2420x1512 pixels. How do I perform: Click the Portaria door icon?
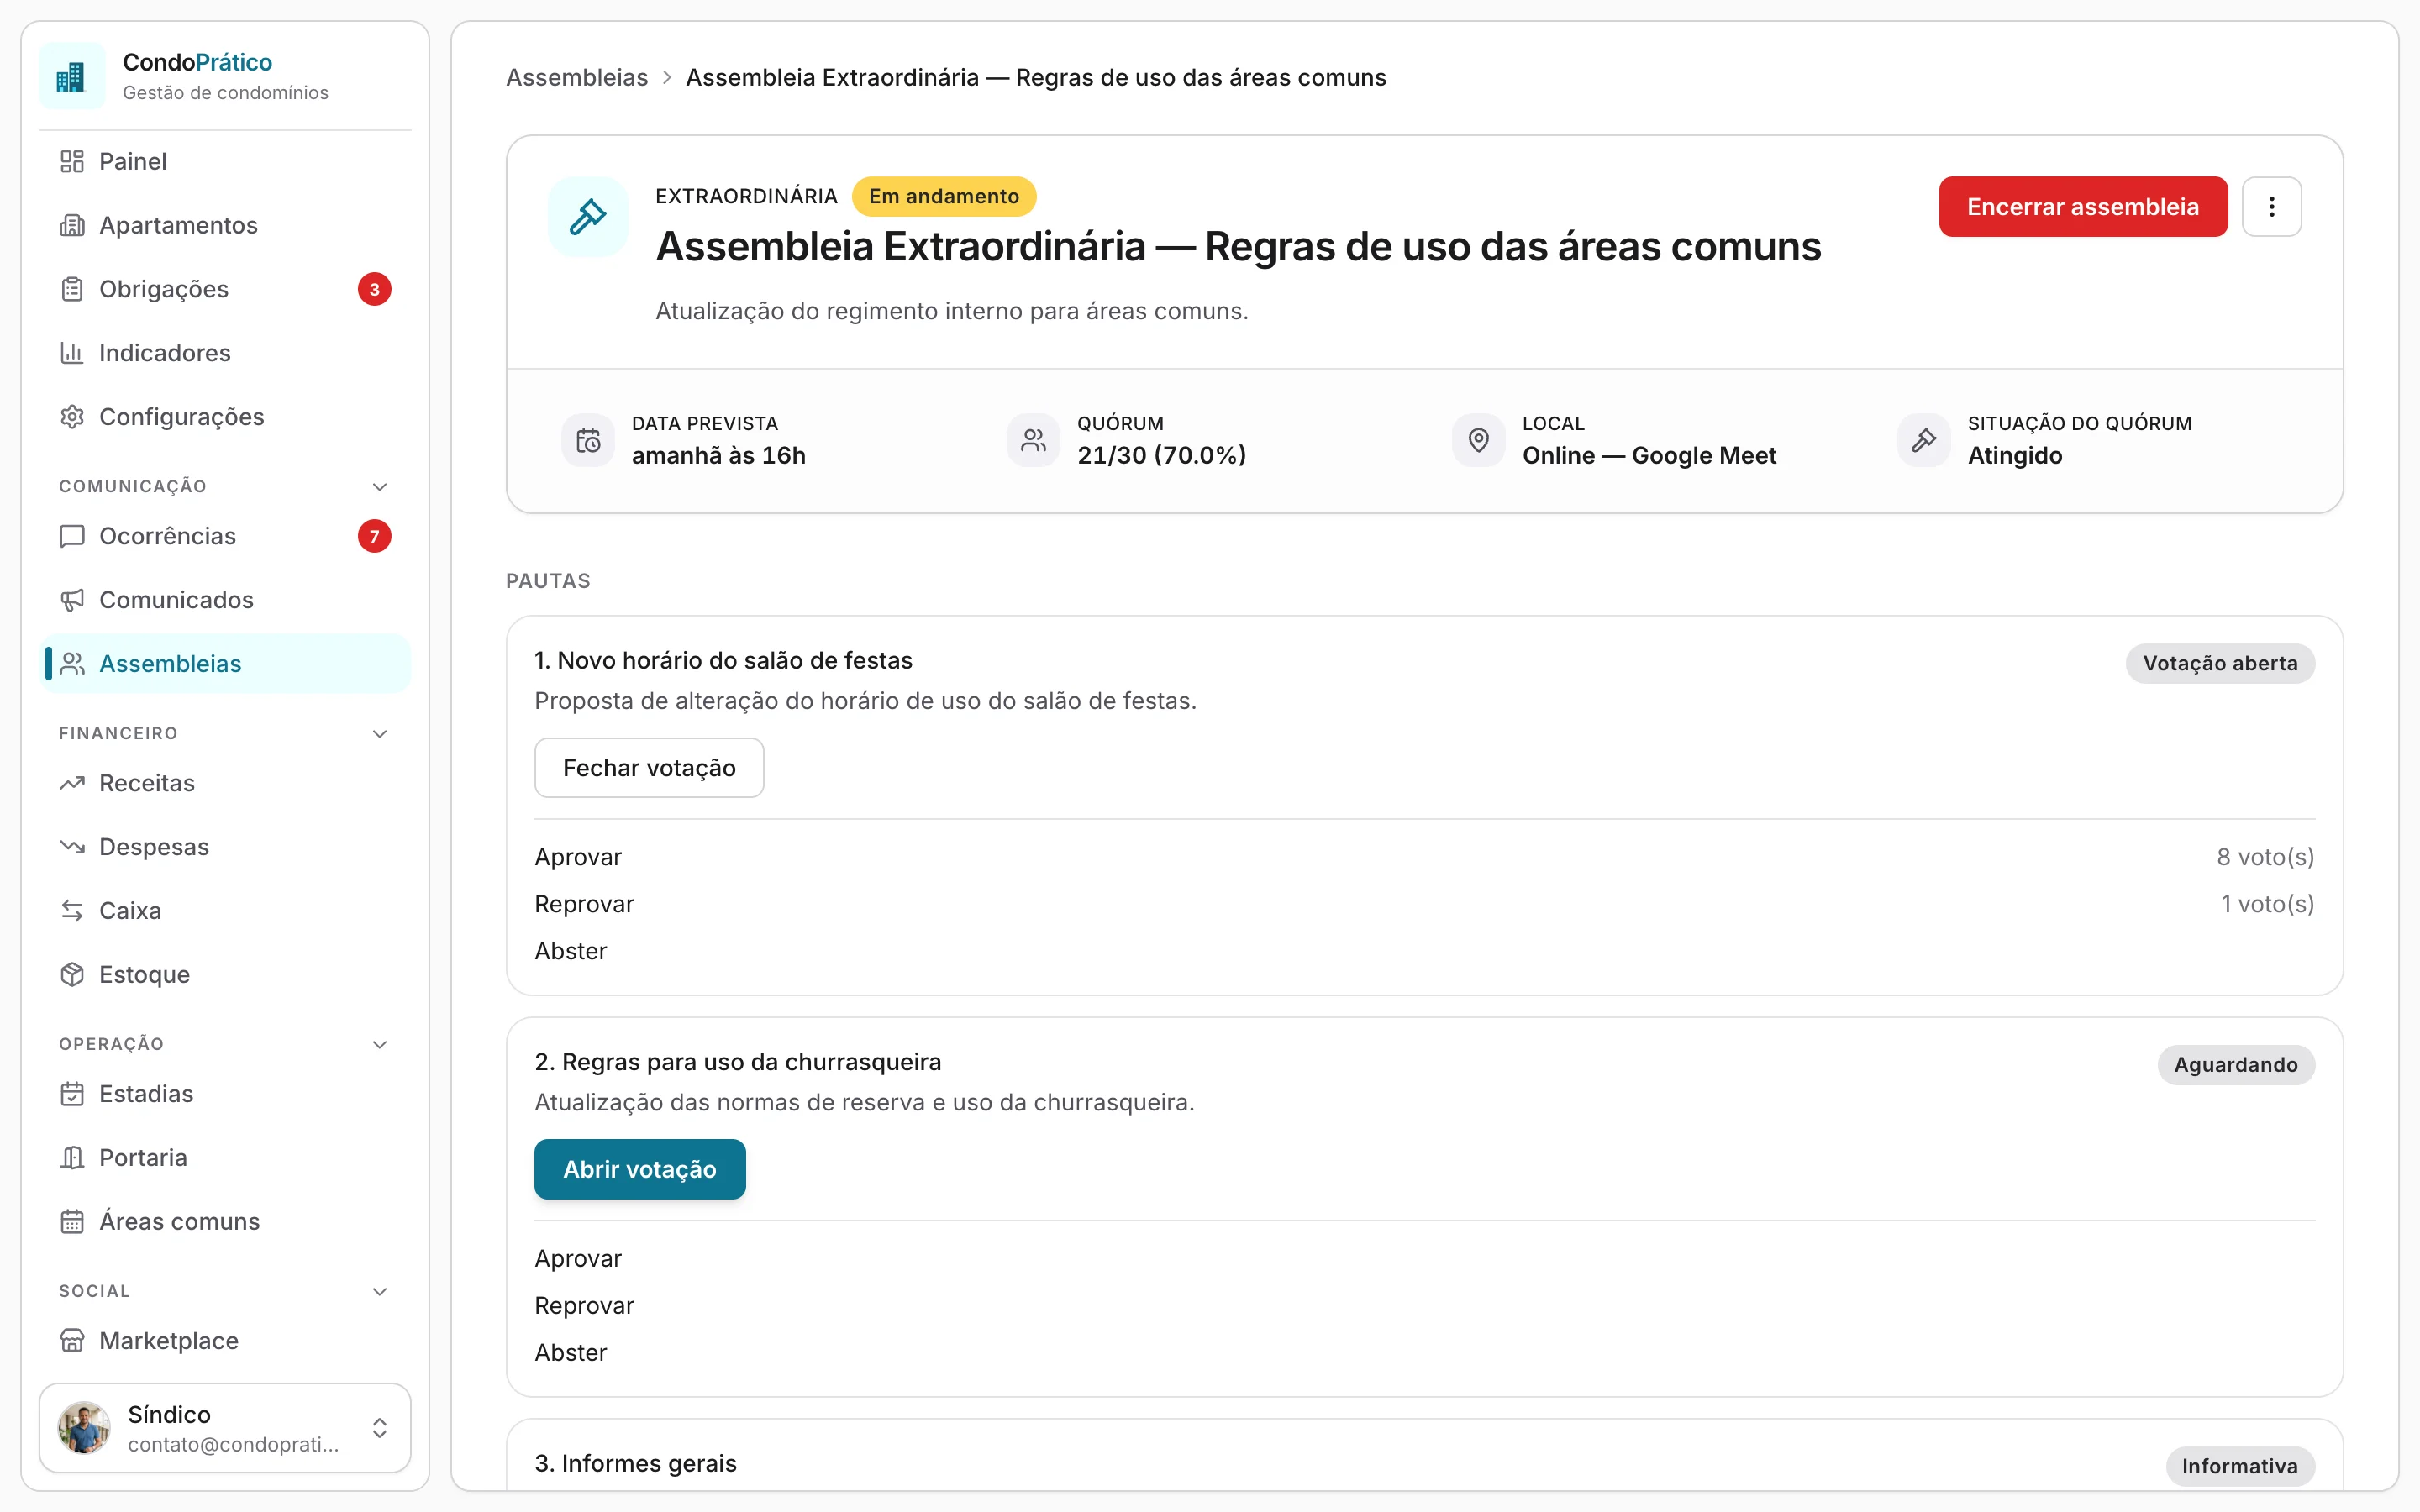72,1158
